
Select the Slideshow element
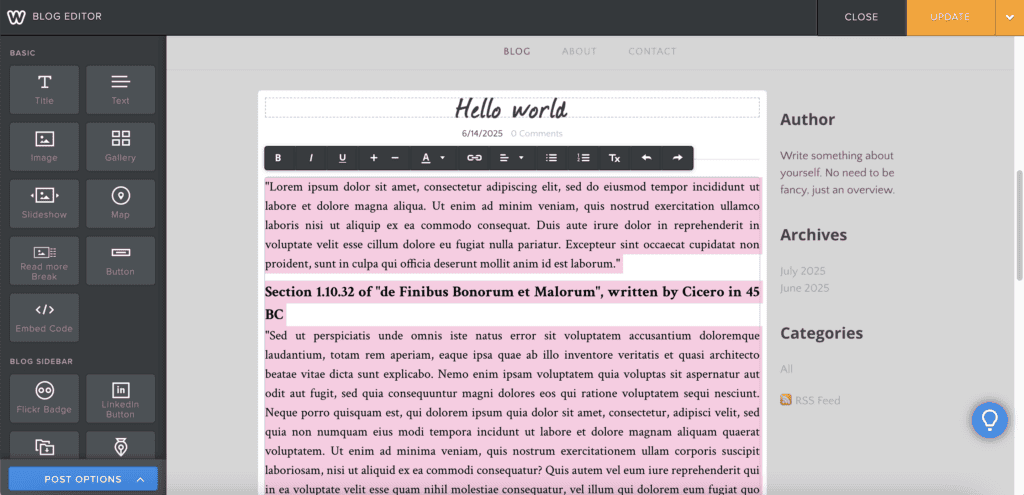44,204
